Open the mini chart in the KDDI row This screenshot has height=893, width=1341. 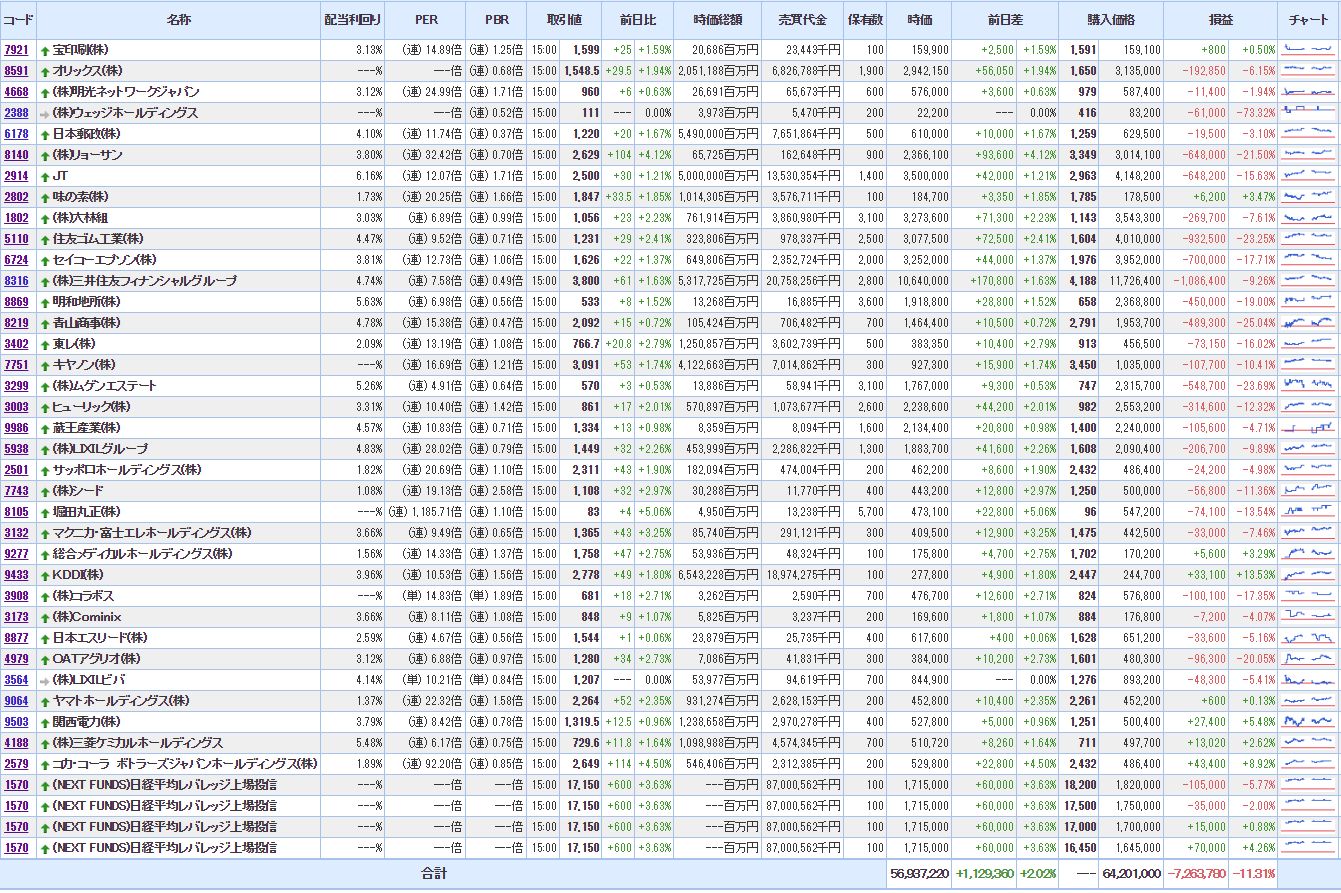[x=1308, y=575]
